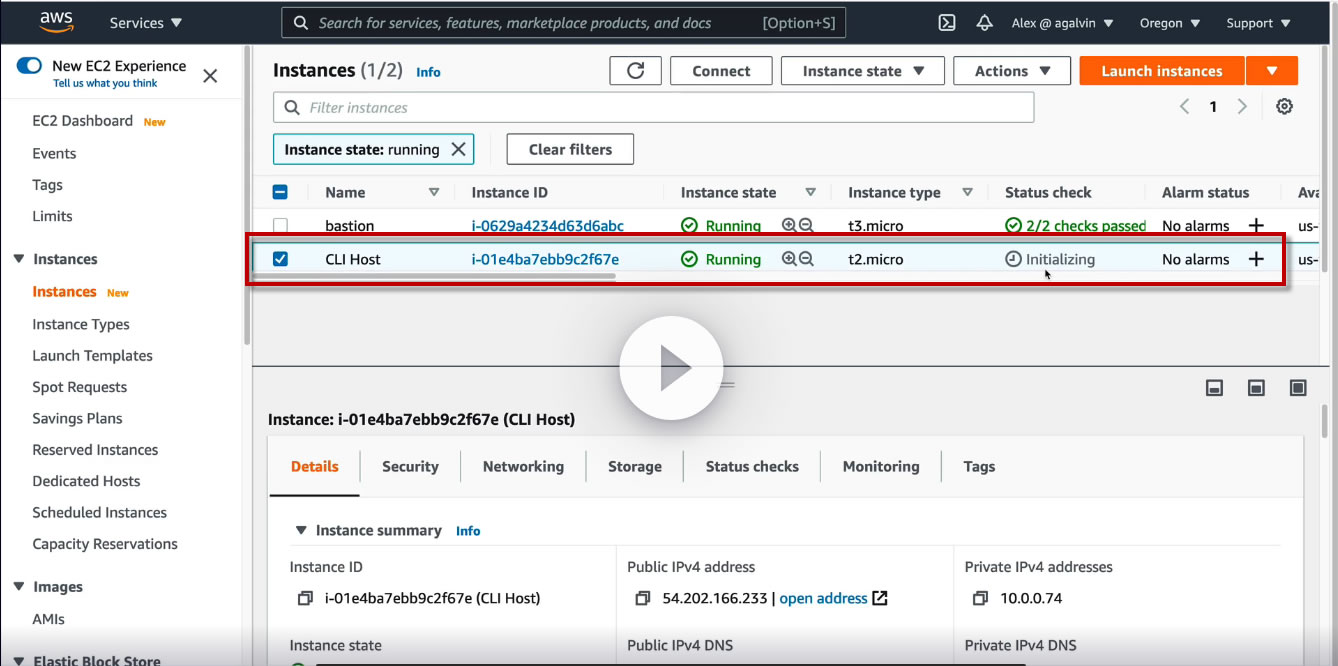Play the video overlay button
Viewport: 1338px width, 666px height.
pyautogui.click(x=671, y=368)
